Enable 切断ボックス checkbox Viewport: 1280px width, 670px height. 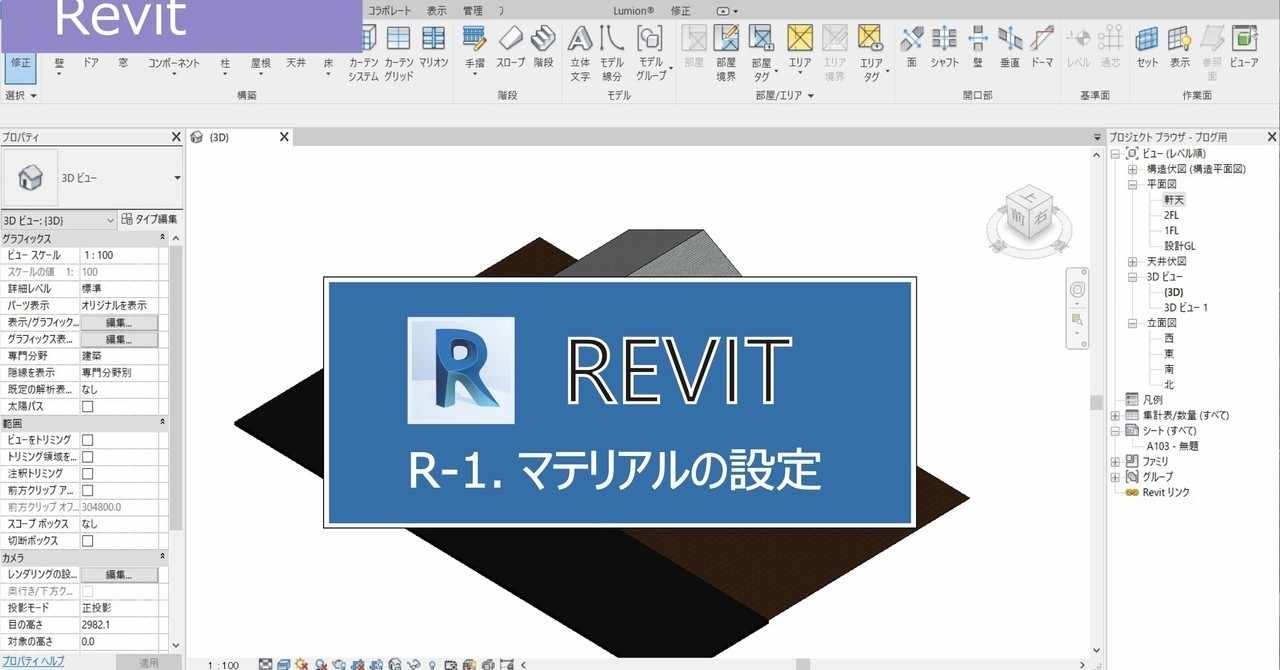click(87, 541)
